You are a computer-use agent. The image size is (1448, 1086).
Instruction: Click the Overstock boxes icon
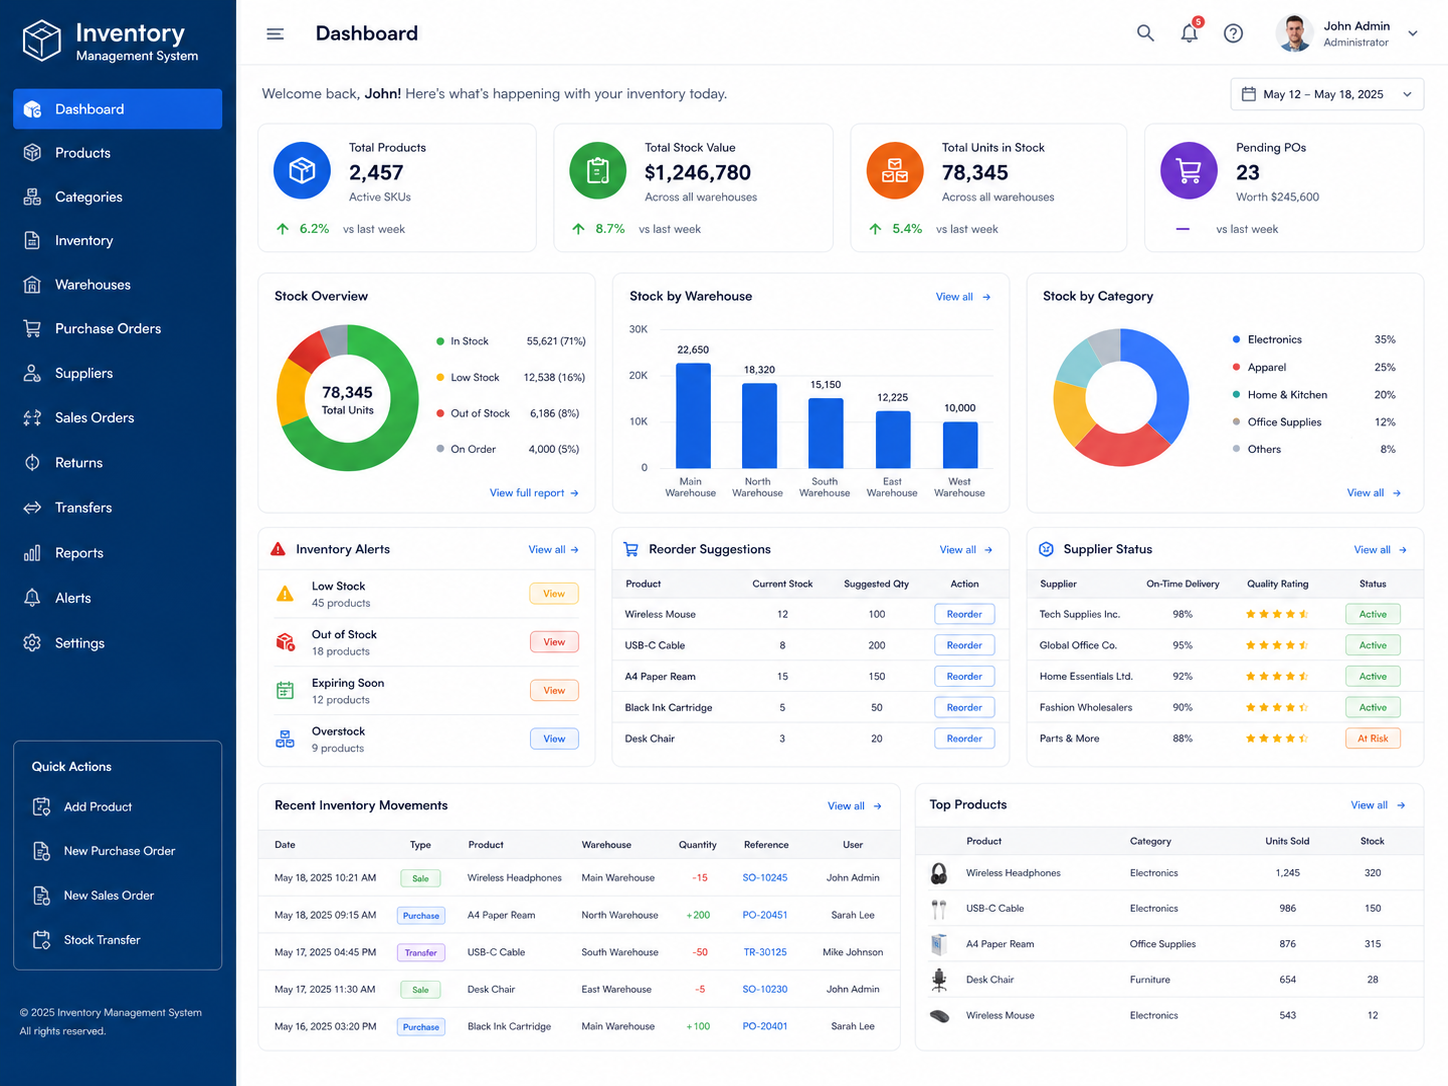(x=285, y=739)
